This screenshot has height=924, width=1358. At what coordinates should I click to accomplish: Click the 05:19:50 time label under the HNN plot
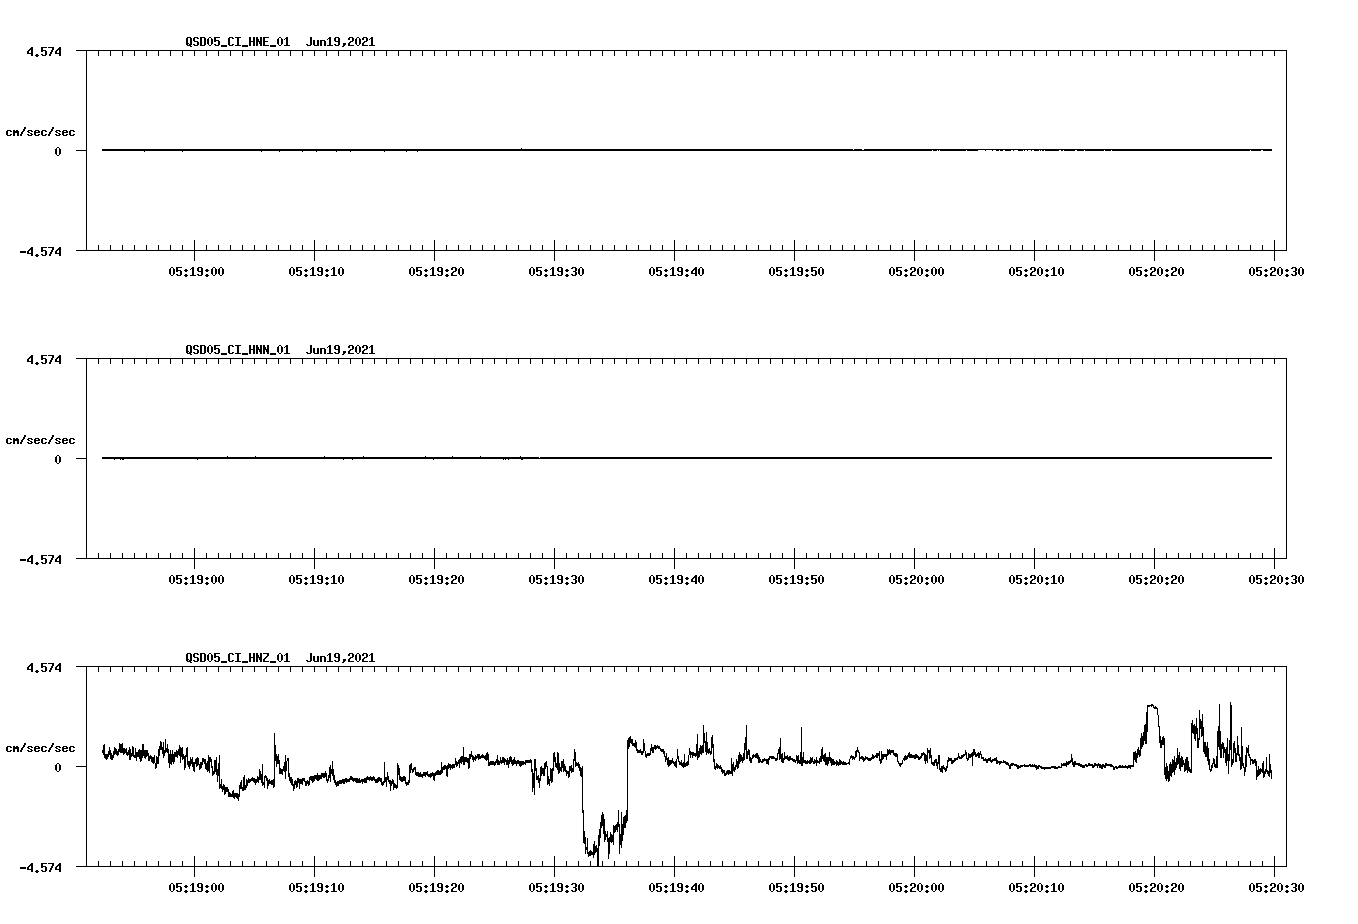pyautogui.click(x=796, y=580)
